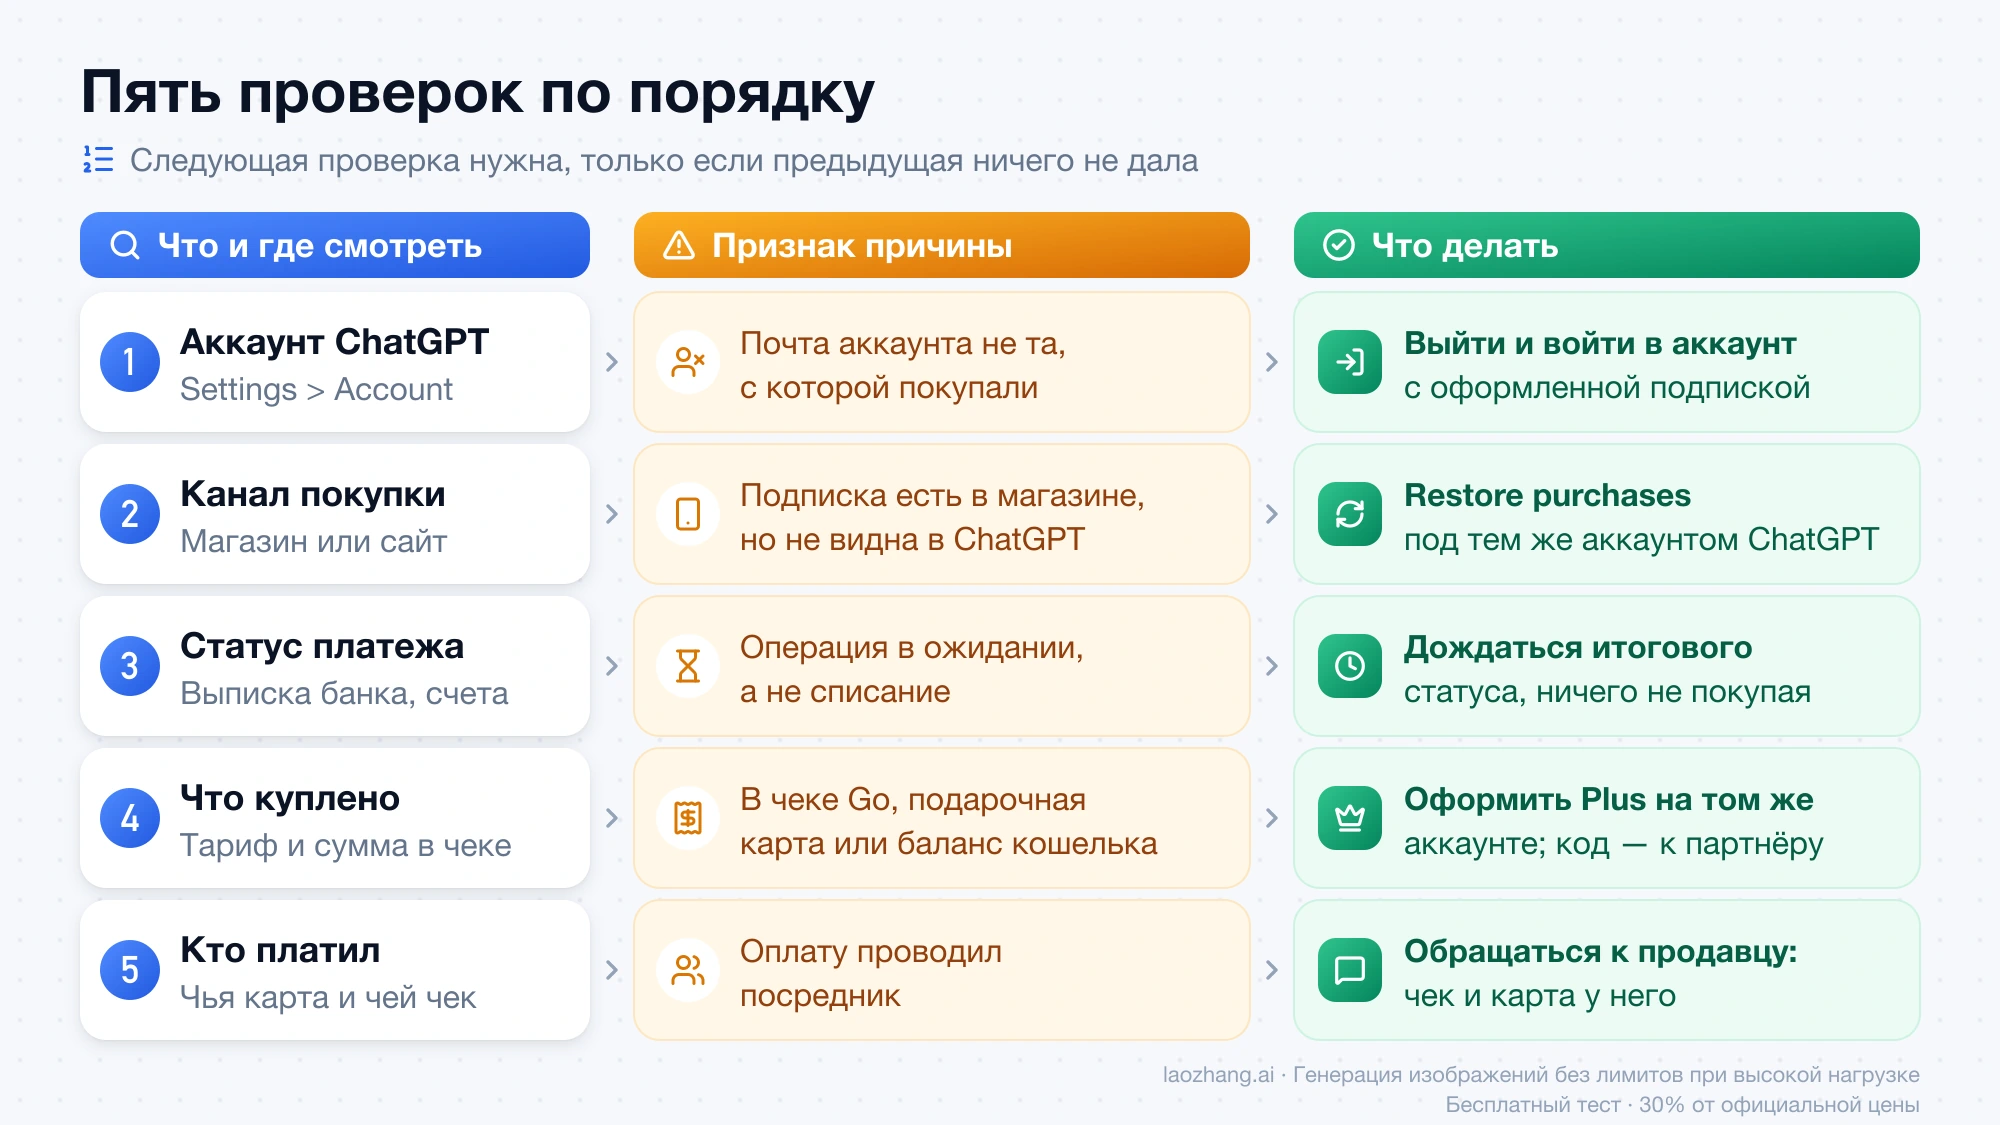This screenshot has height=1125, width=2000.
Task: Select the 'Признак причины' header
Action: 942,245
